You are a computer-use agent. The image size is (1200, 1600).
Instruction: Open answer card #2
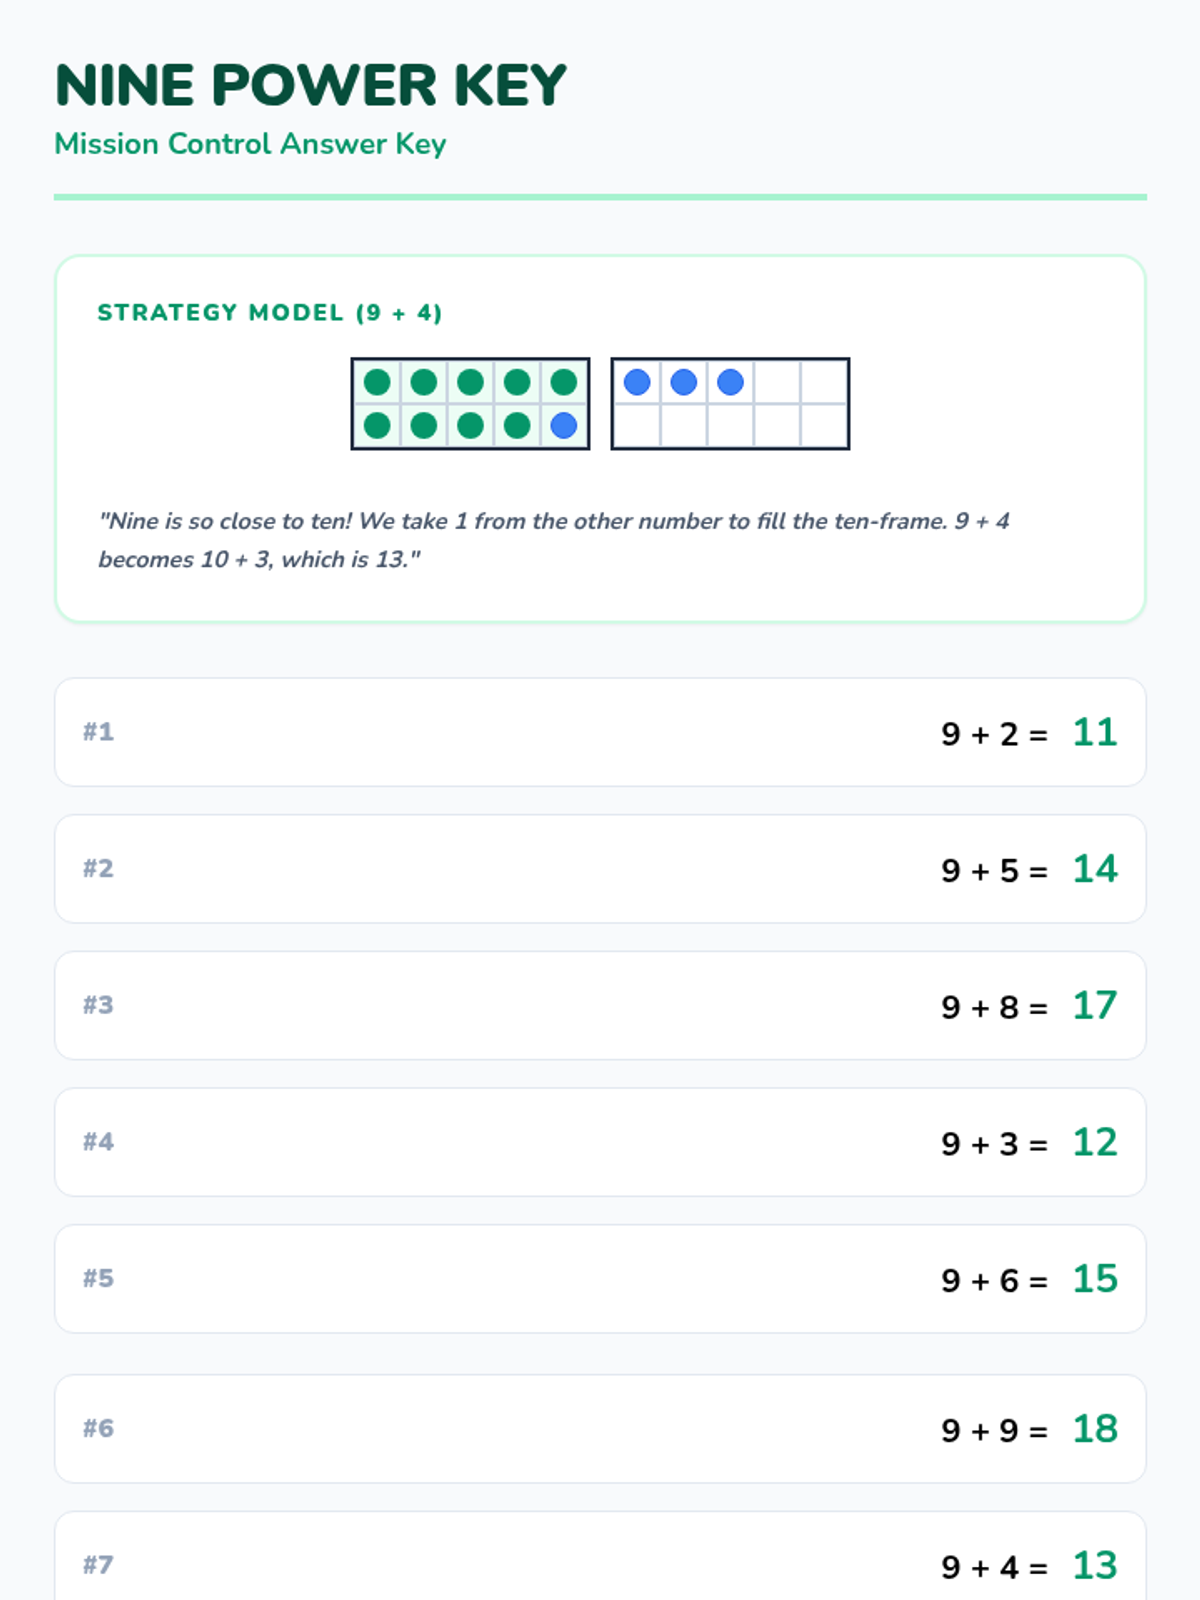(600, 869)
